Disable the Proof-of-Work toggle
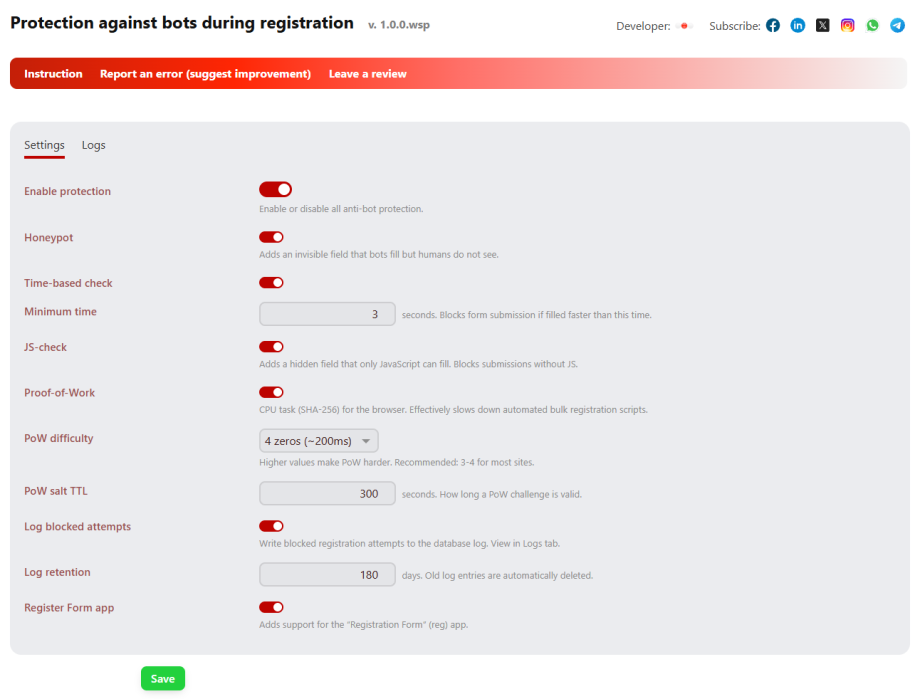This screenshot has width=920, height=699. (x=271, y=392)
